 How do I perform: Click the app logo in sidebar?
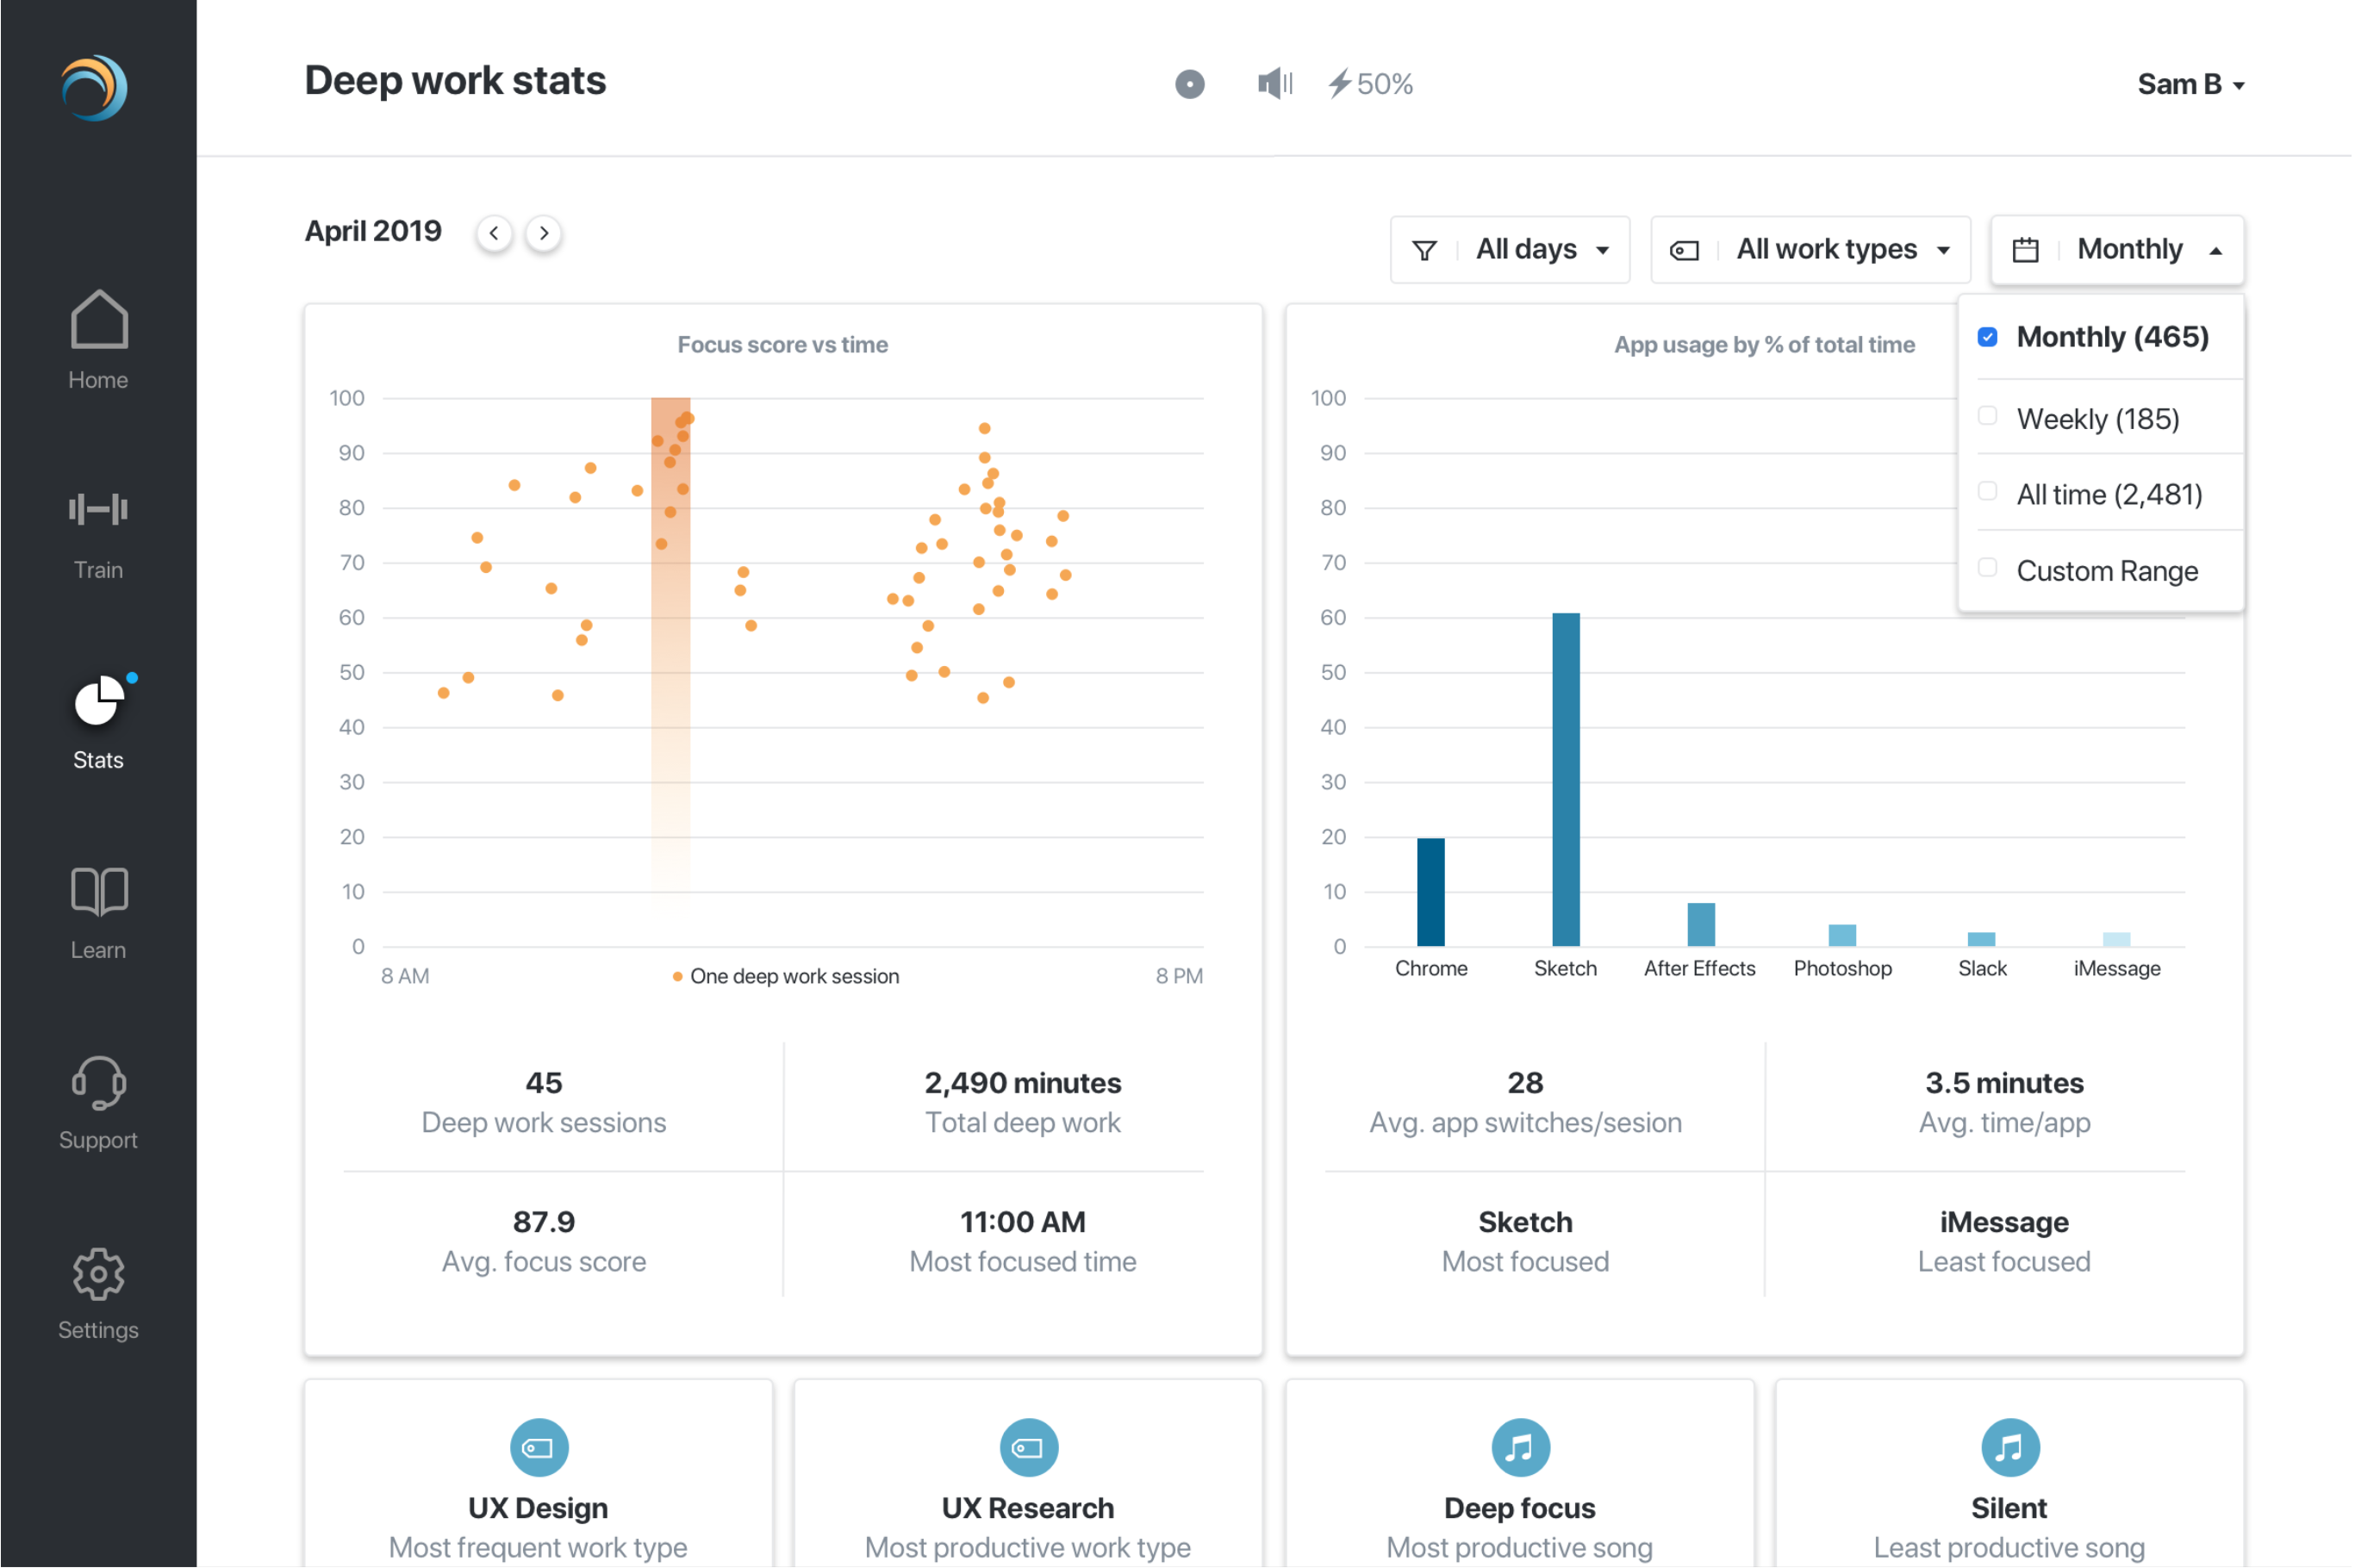click(95, 87)
